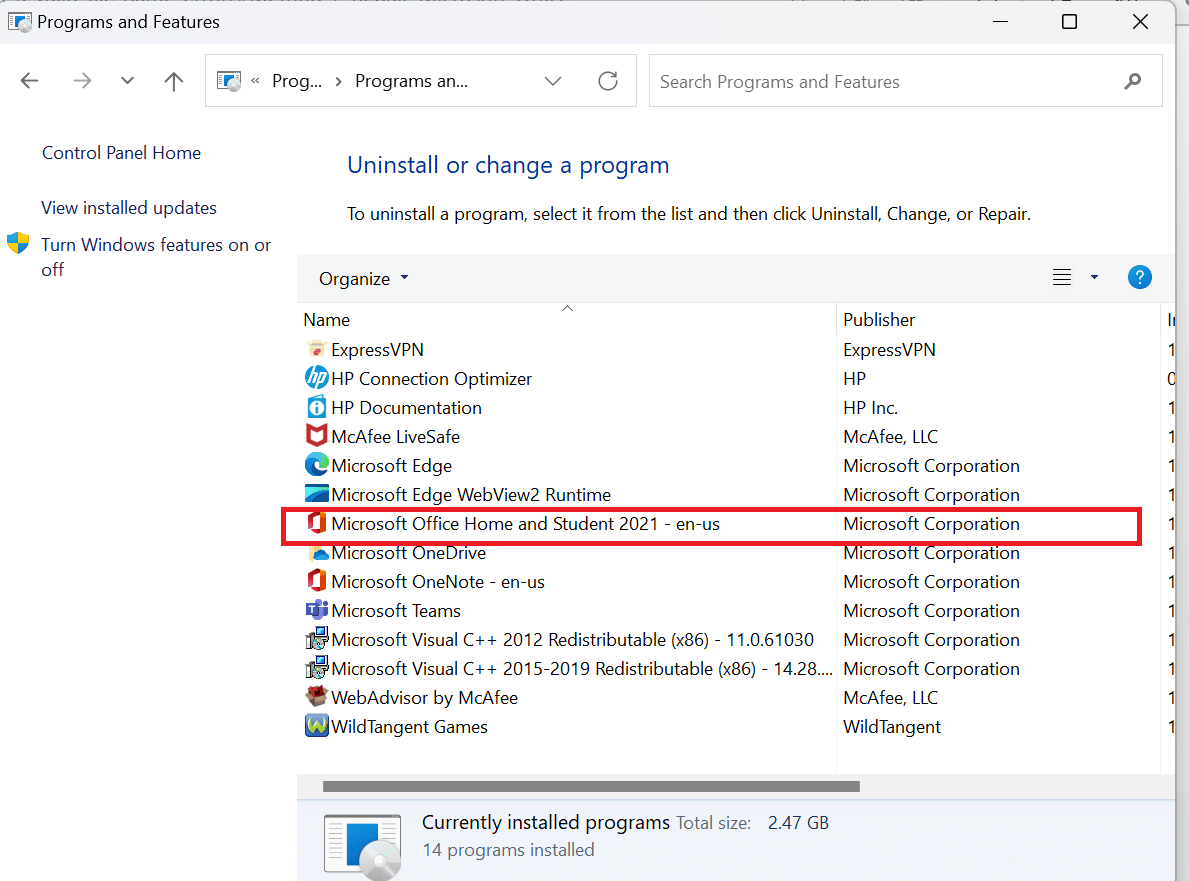Image resolution: width=1189 pixels, height=881 pixels.
Task: Click the Control Panel address bar icon
Action: [228, 80]
